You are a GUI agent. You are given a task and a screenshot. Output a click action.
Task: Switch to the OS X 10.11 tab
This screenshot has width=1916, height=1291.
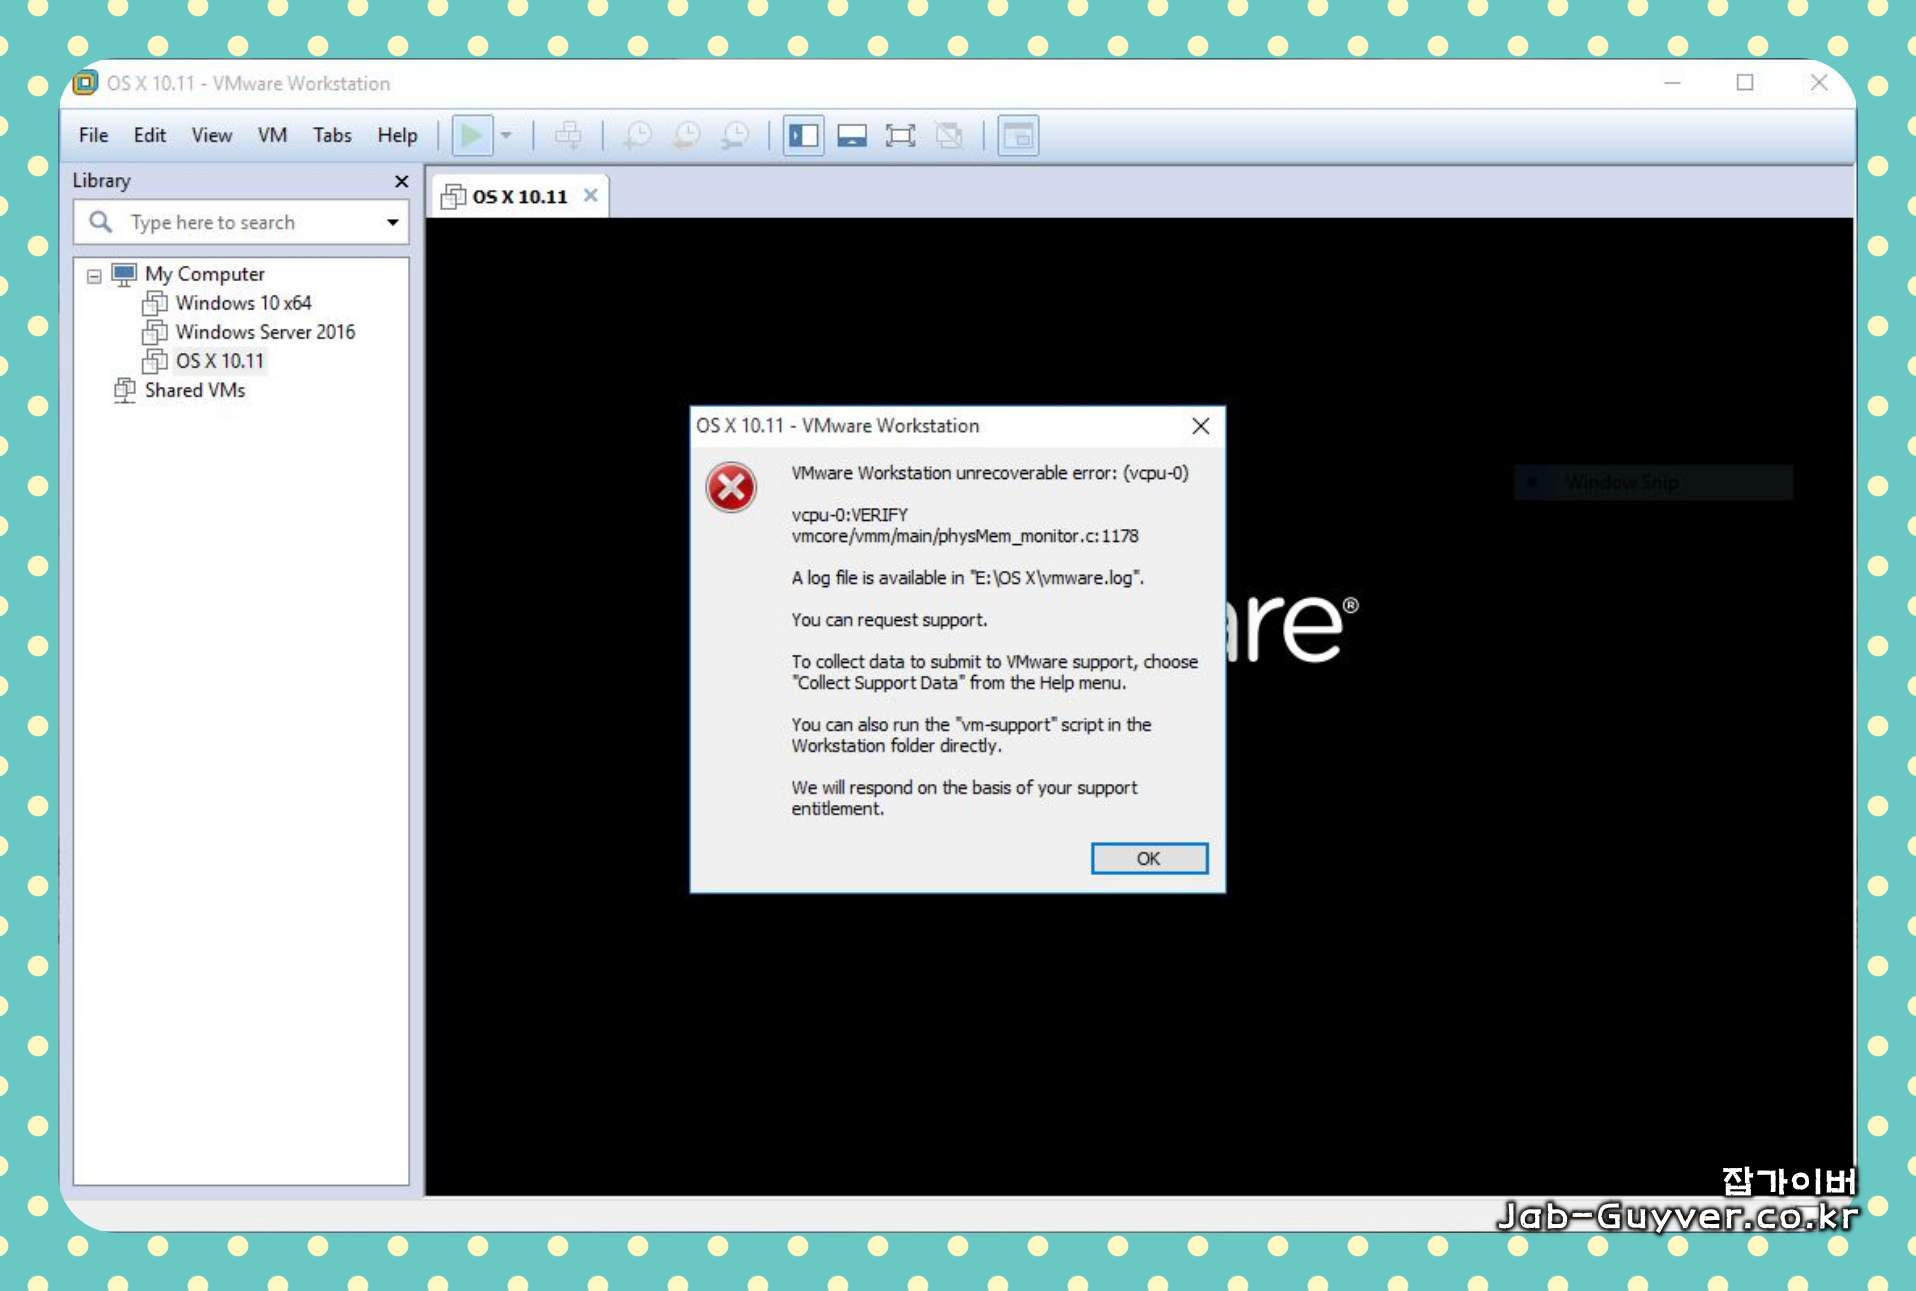coord(519,196)
